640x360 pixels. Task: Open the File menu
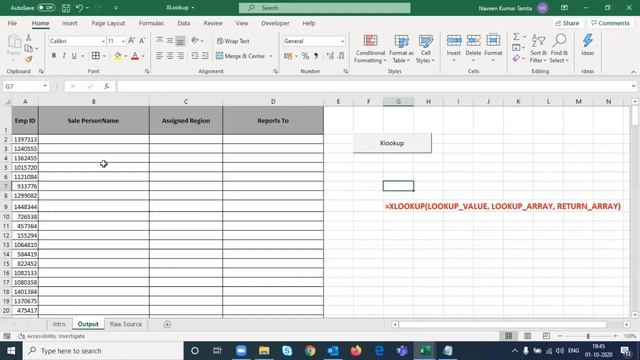point(12,23)
